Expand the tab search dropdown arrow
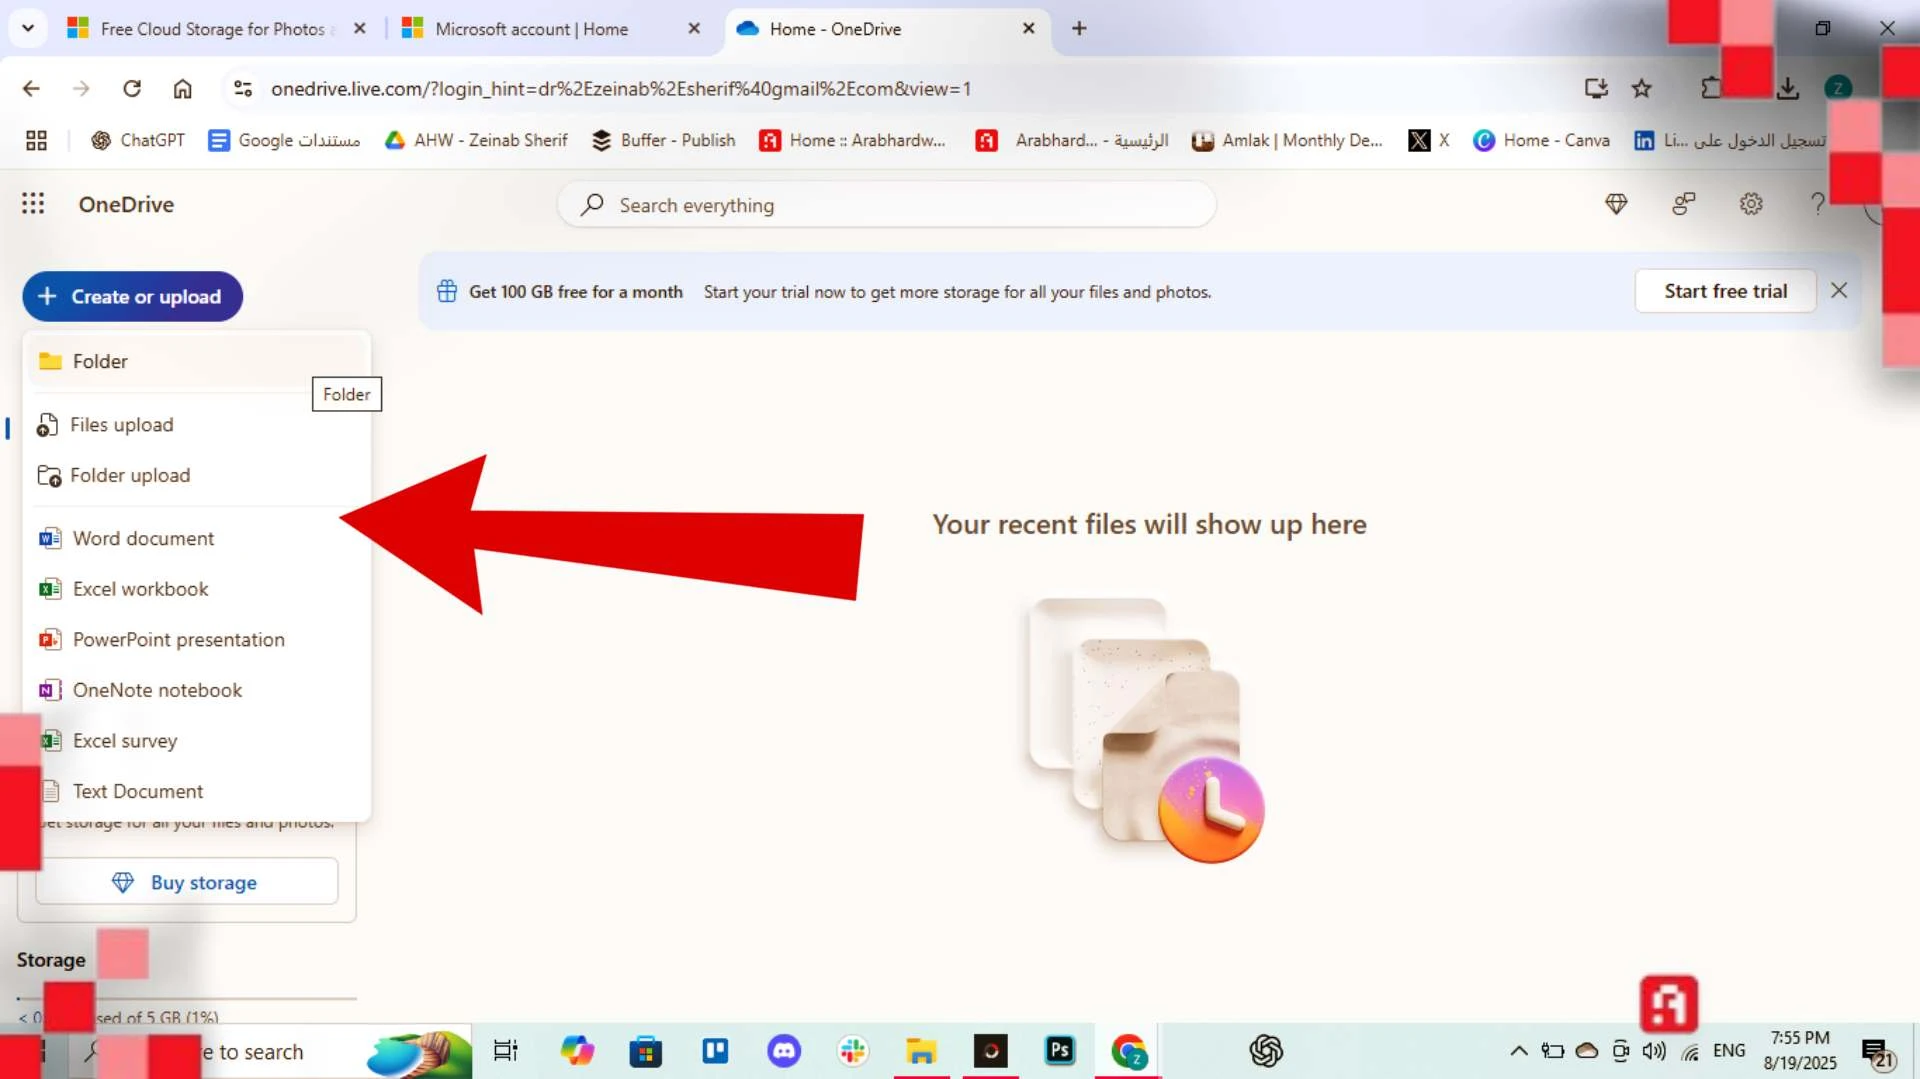Viewport: 1920px width, 1079px height. (x=28, y=29)
